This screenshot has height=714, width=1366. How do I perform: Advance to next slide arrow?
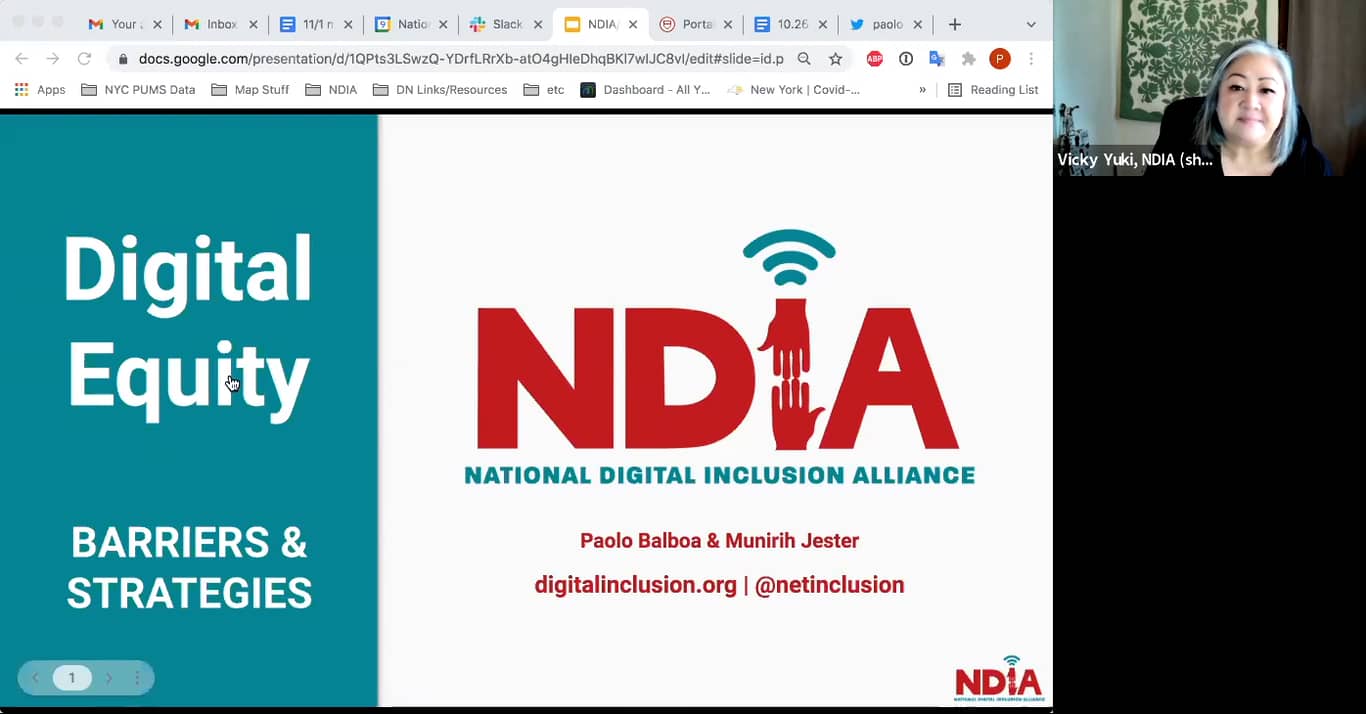tap(109, 678)
